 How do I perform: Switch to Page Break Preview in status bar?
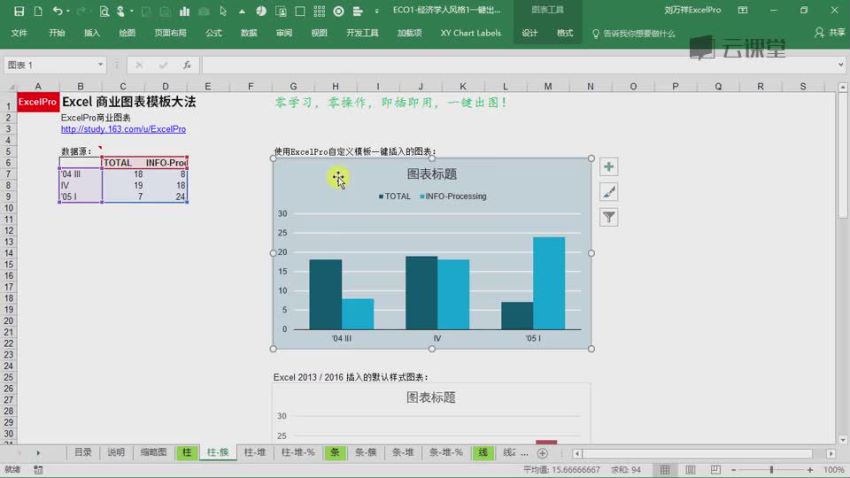pyautogui.click(x=716, y=470)
